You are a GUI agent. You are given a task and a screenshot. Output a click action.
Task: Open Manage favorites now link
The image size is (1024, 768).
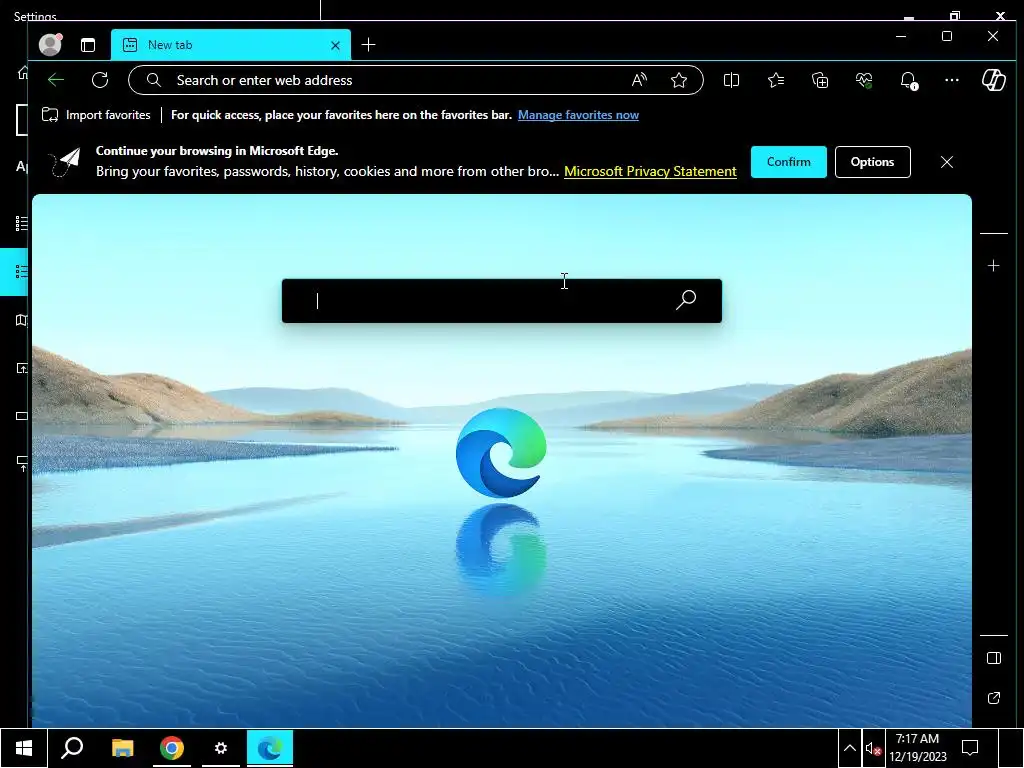point(578,115)
